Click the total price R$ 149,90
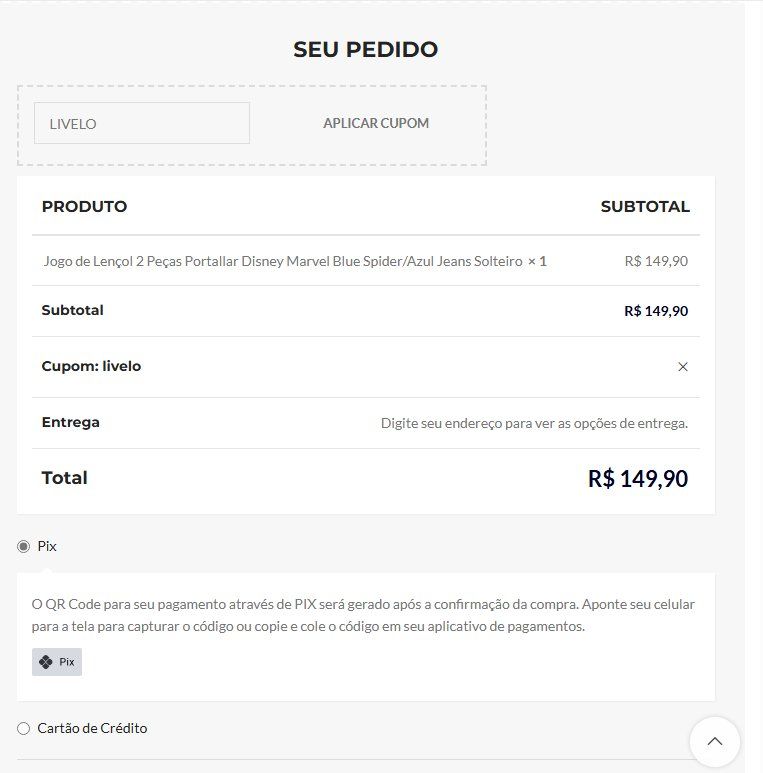The height and width of the screenshot is (773, 763). tap(638, 478)
